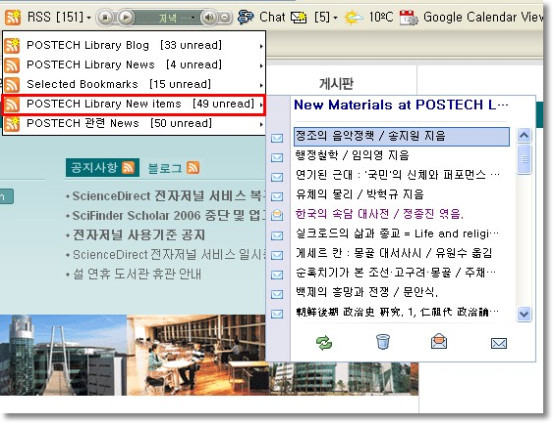
Task: Click unread envelope beside 朝鮮後期 政治史
Action: (x=277, y=314)
